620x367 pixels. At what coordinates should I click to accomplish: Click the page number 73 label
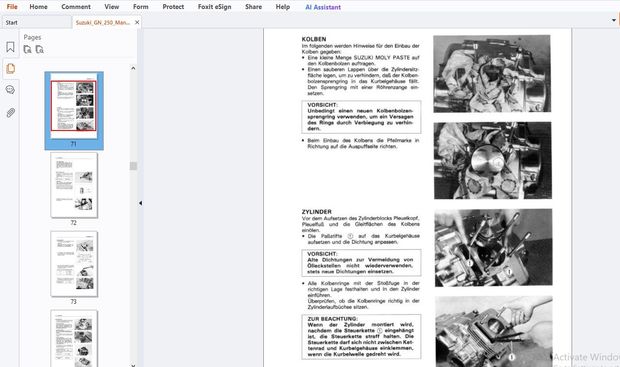(x=74, y=301)
